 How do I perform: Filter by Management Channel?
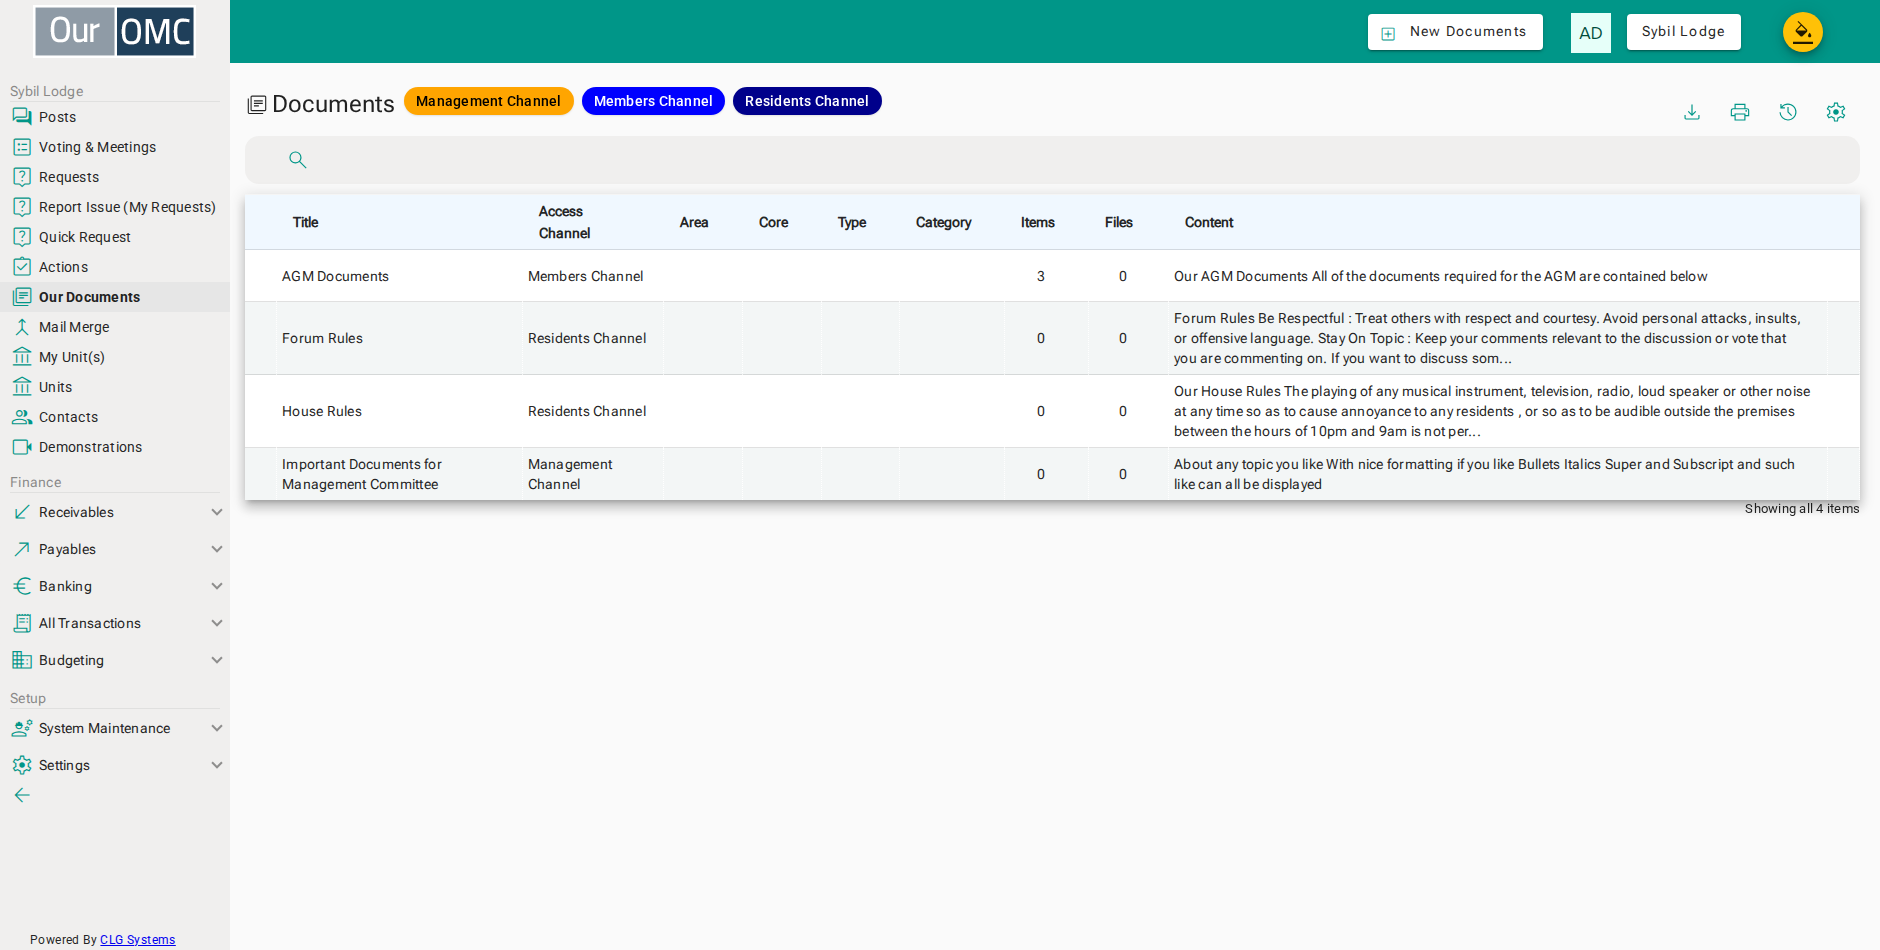click(x=488, y=101)
